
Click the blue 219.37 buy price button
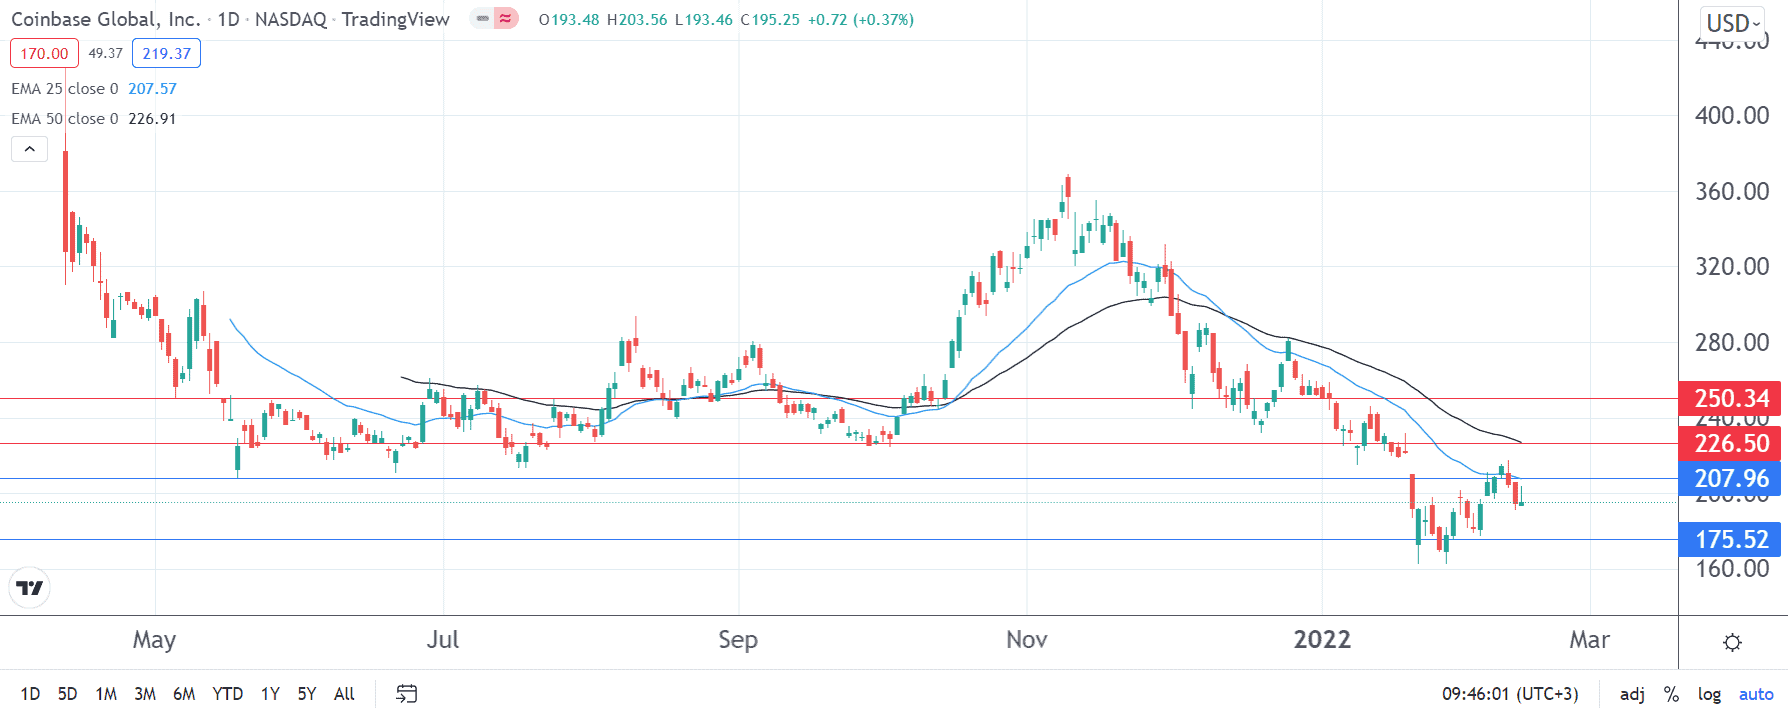166,53
